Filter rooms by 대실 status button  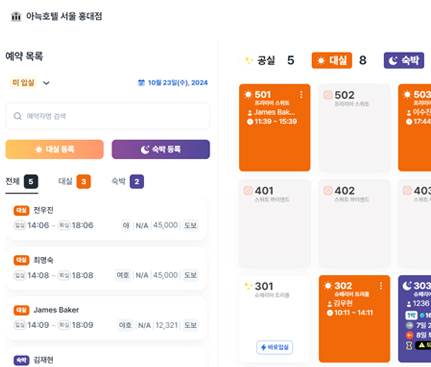coord(332,60)
